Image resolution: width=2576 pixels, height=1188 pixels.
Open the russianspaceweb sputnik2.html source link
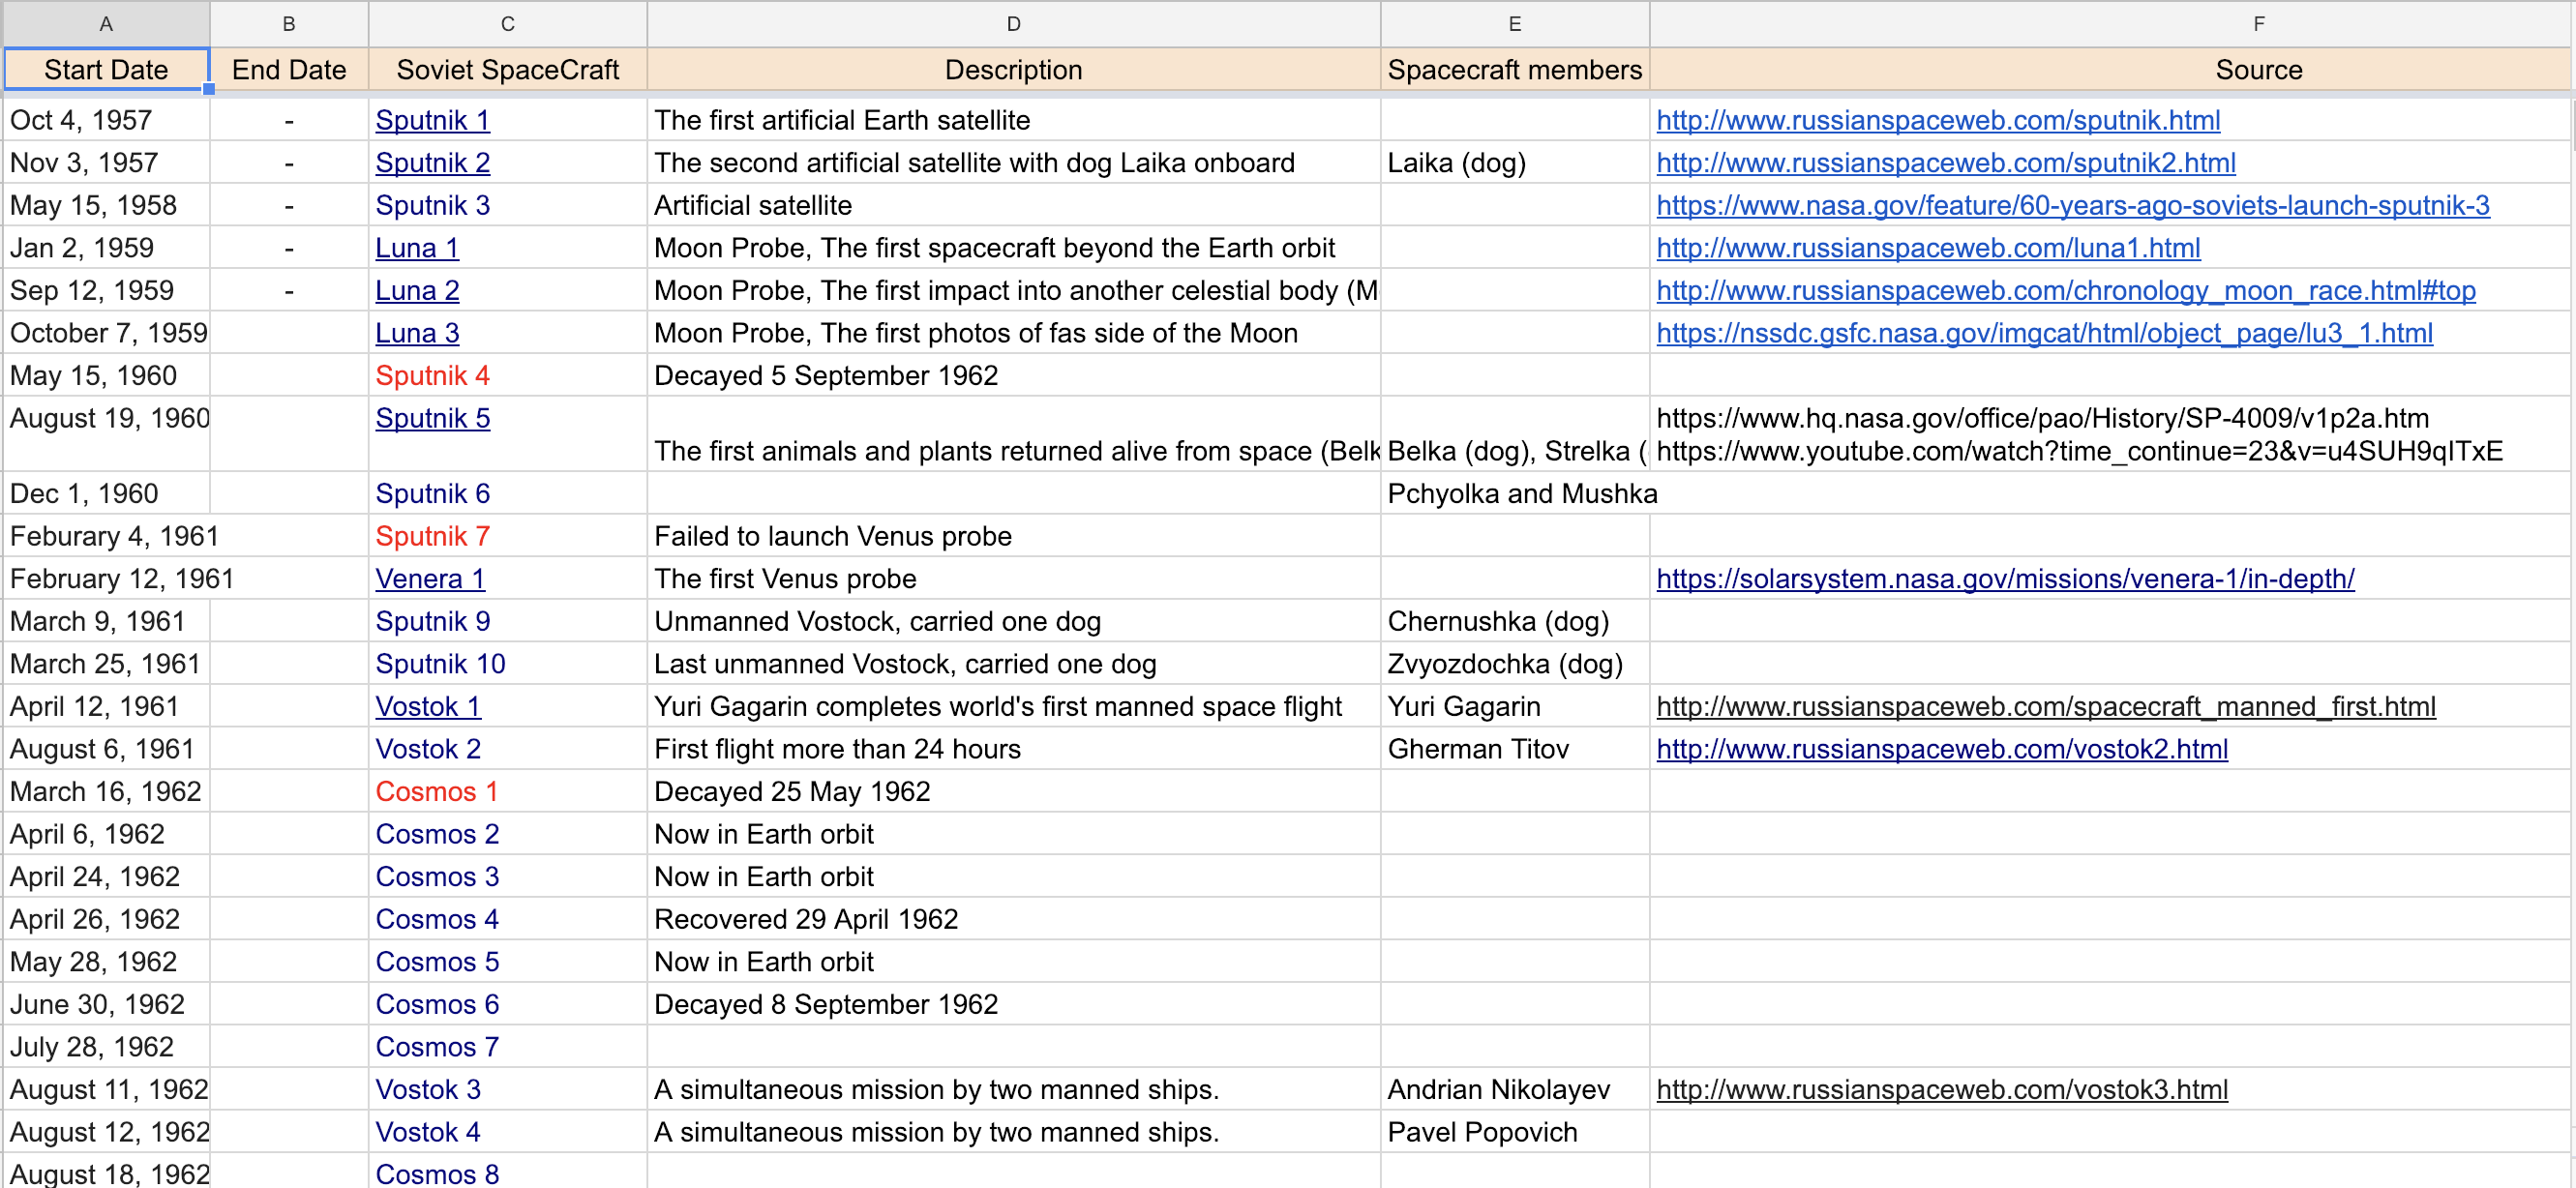[1945, 164]
